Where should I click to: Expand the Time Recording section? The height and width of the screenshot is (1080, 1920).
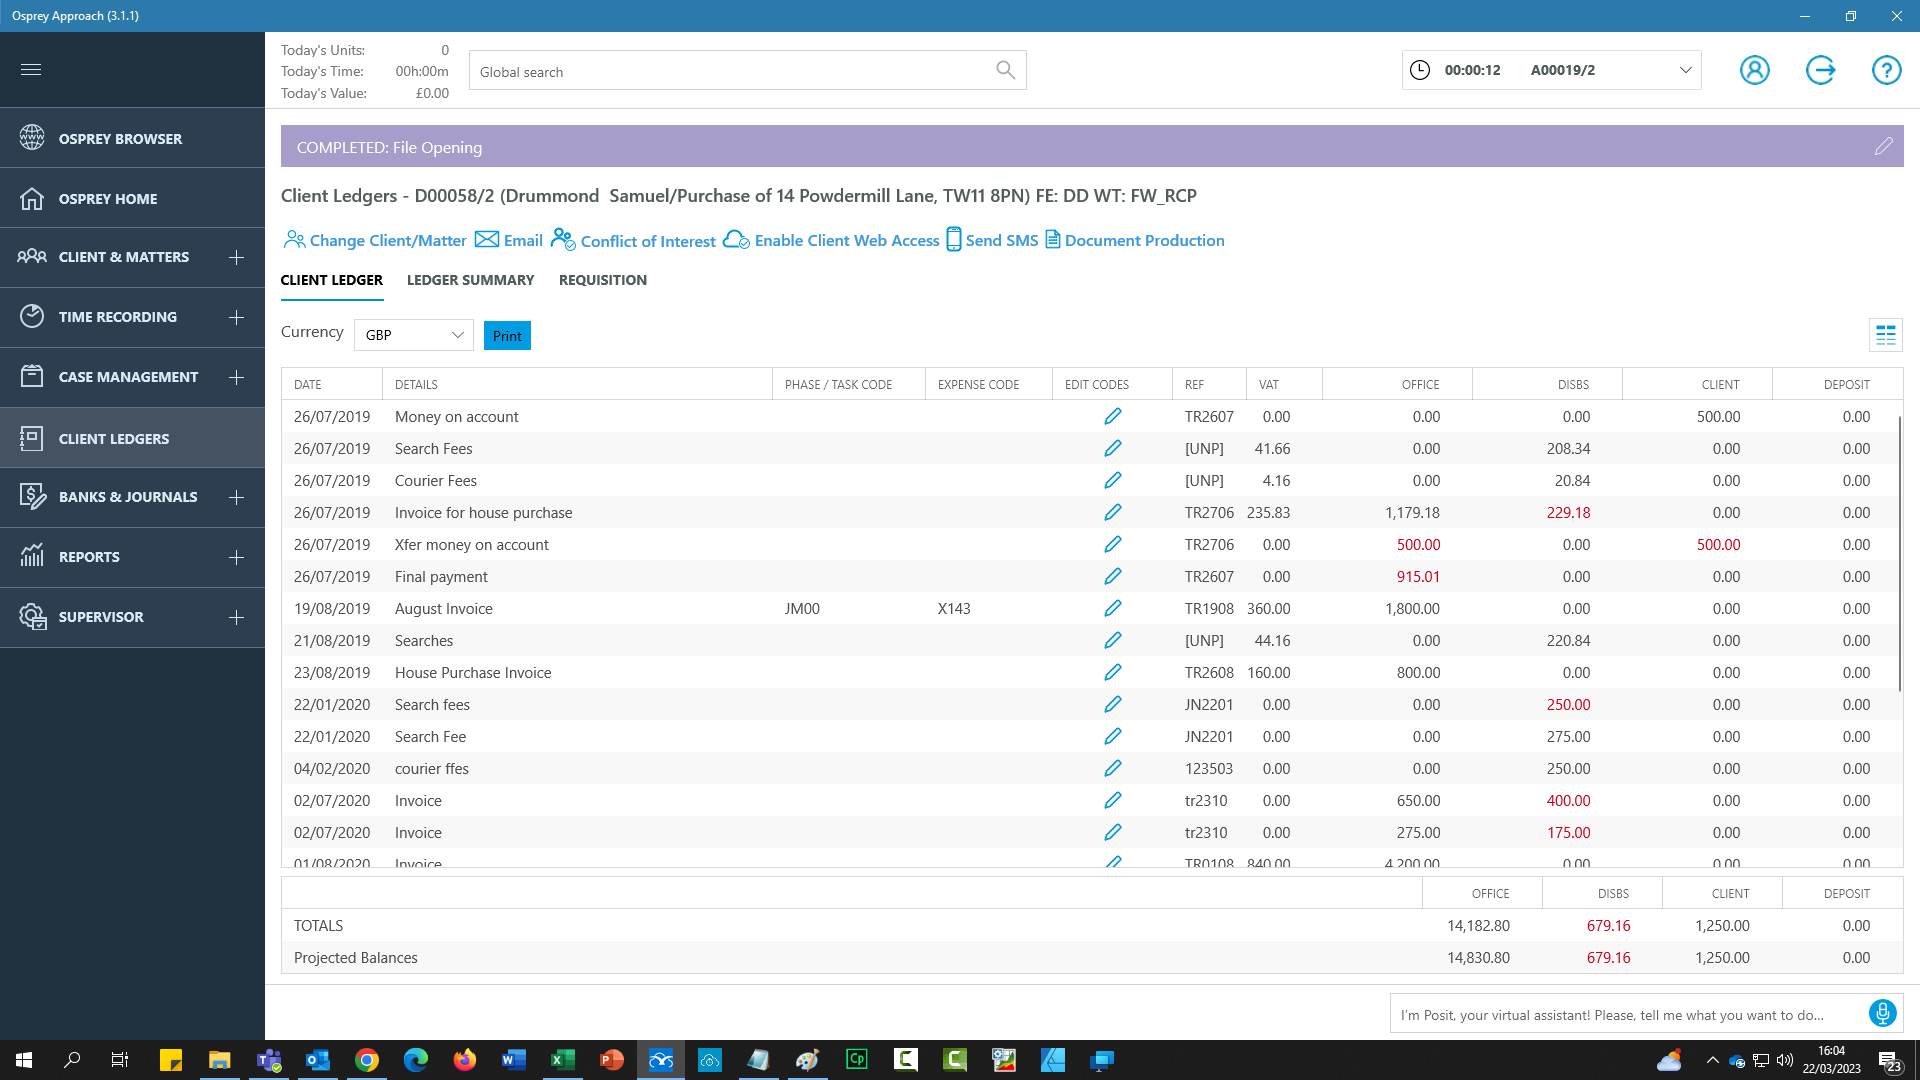coord(236,317)
